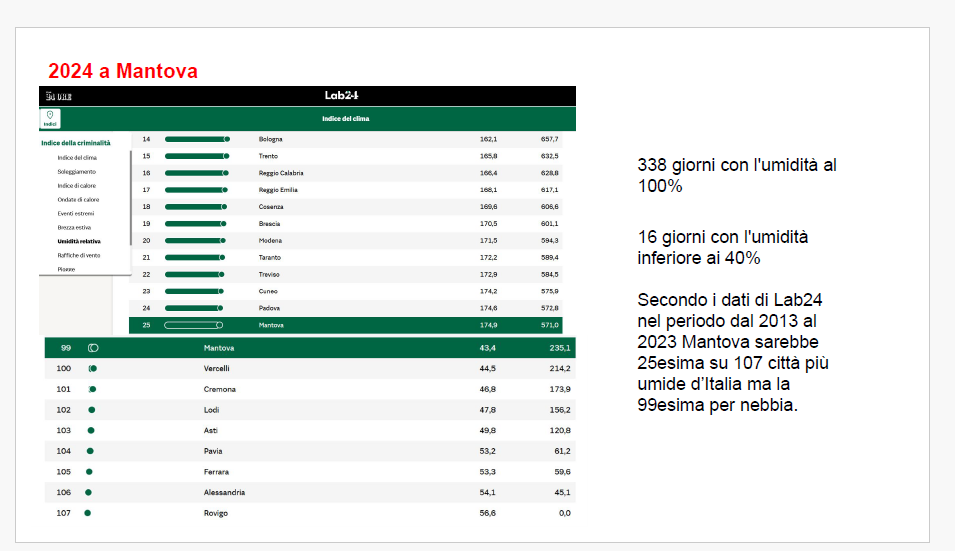Click the Bologna humidity bar
Viewport: 955px width, 551px height.
[197, 139]
